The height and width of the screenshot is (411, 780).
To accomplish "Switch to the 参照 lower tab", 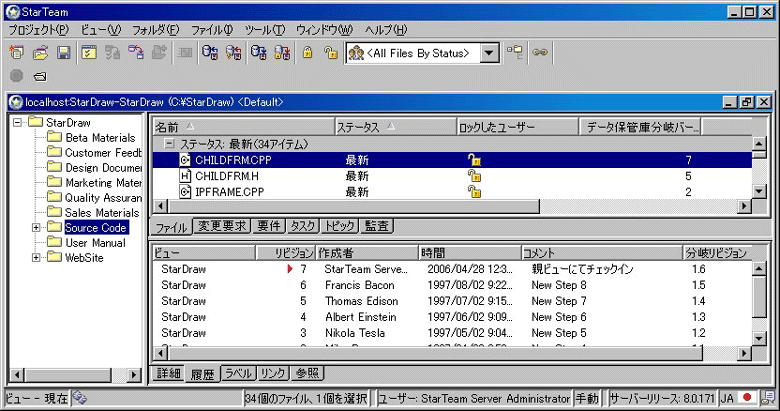I will pos(307,373).
